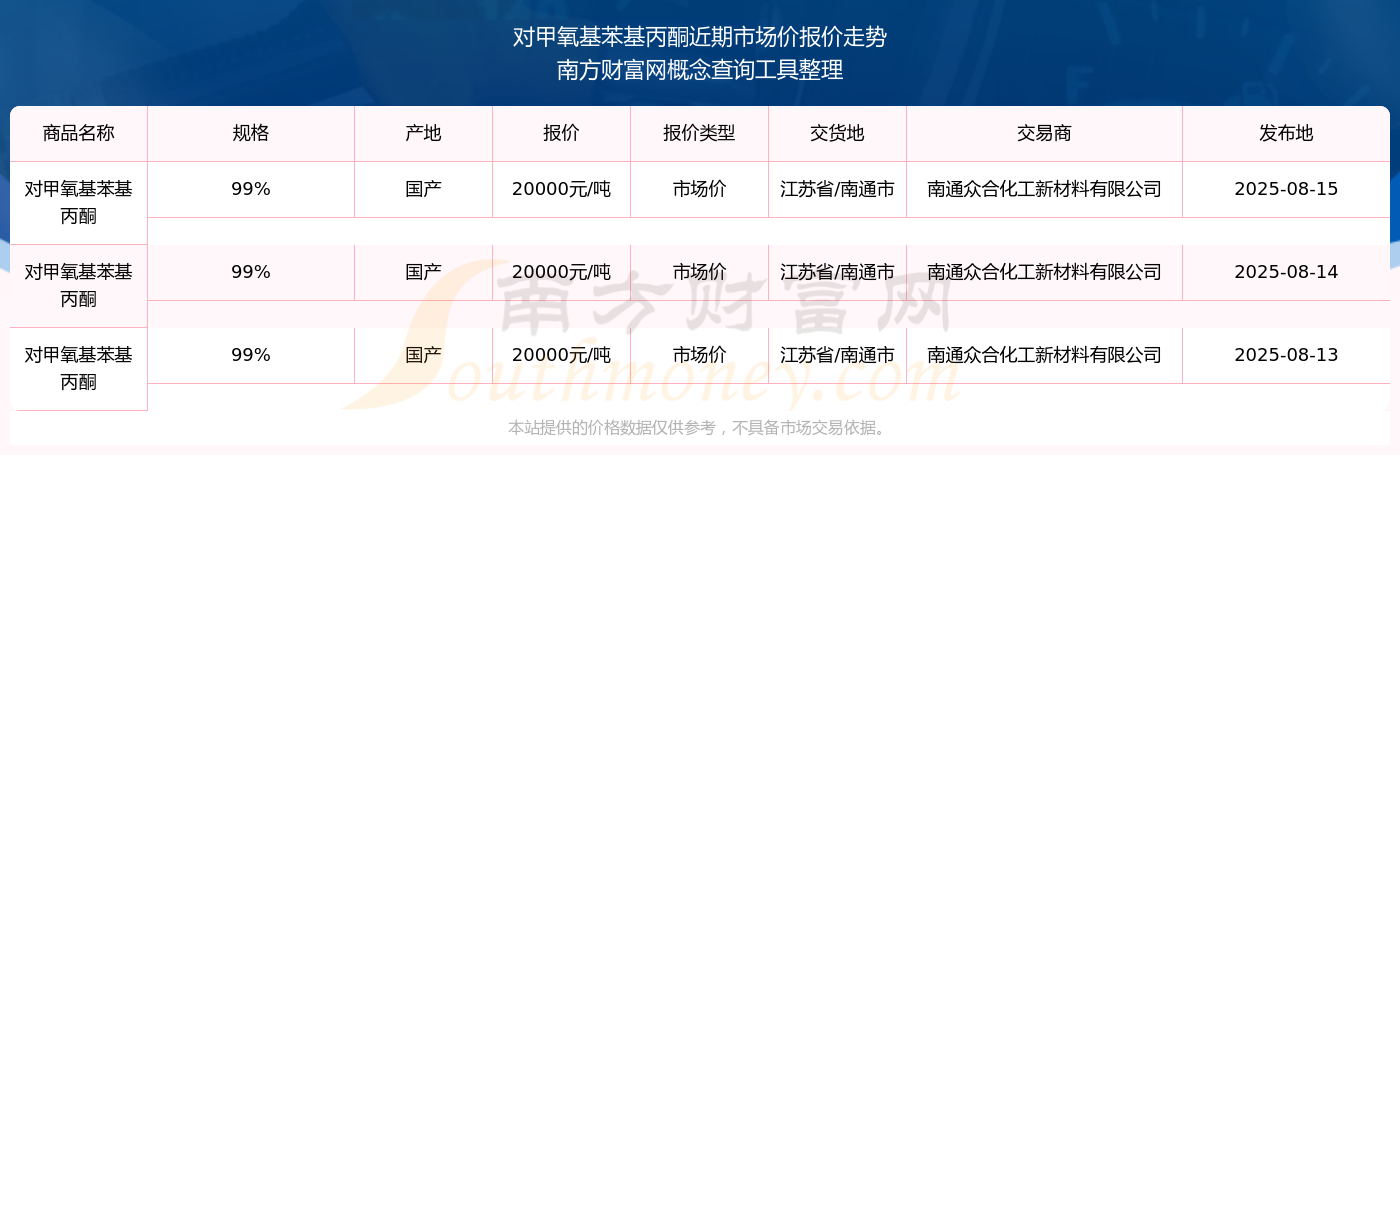Click 国产 in the 2025-08-13 row

(424, 355)
